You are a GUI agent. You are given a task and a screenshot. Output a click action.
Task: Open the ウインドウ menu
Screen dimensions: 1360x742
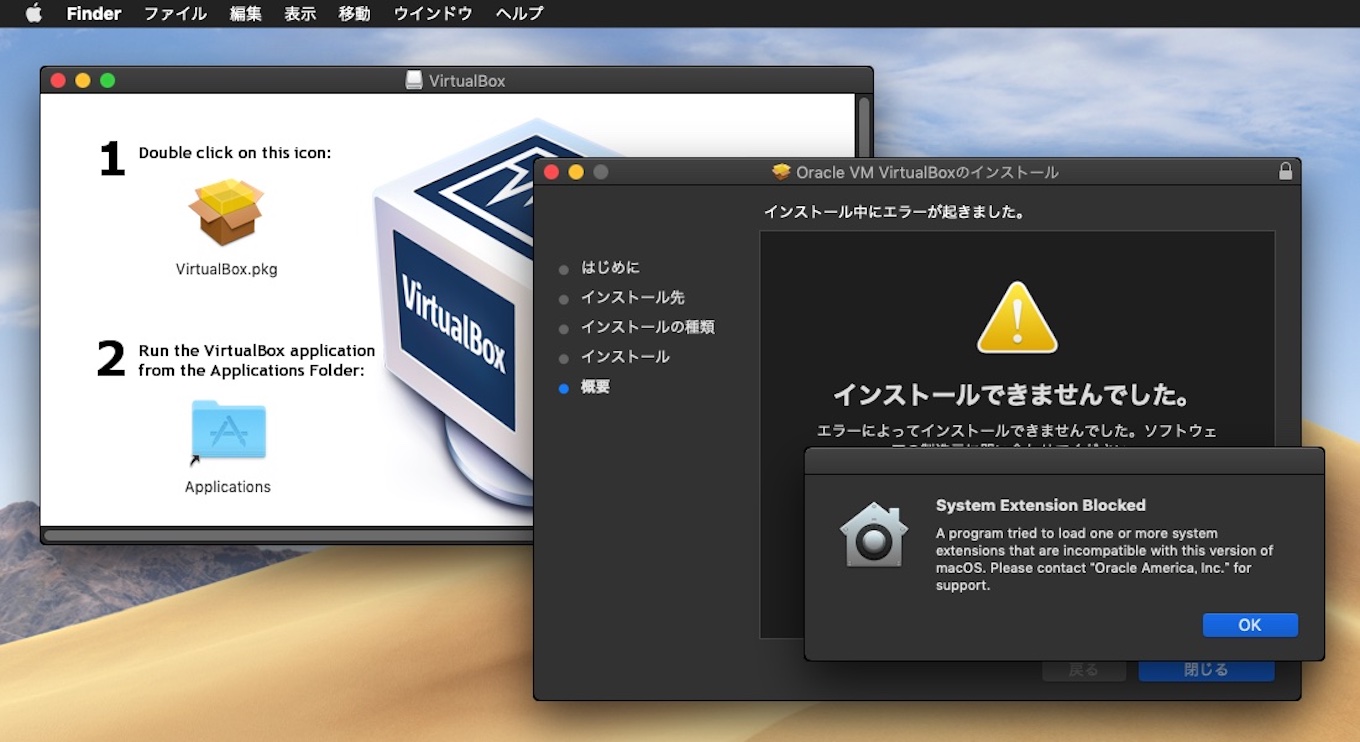point(433,13)
